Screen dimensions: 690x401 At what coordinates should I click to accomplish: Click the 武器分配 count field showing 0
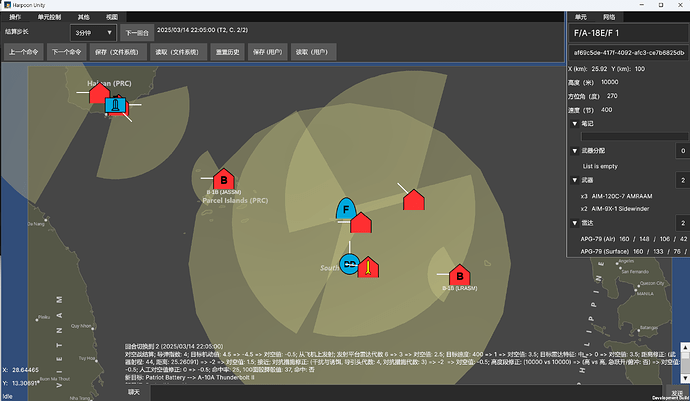coord(683,151)
